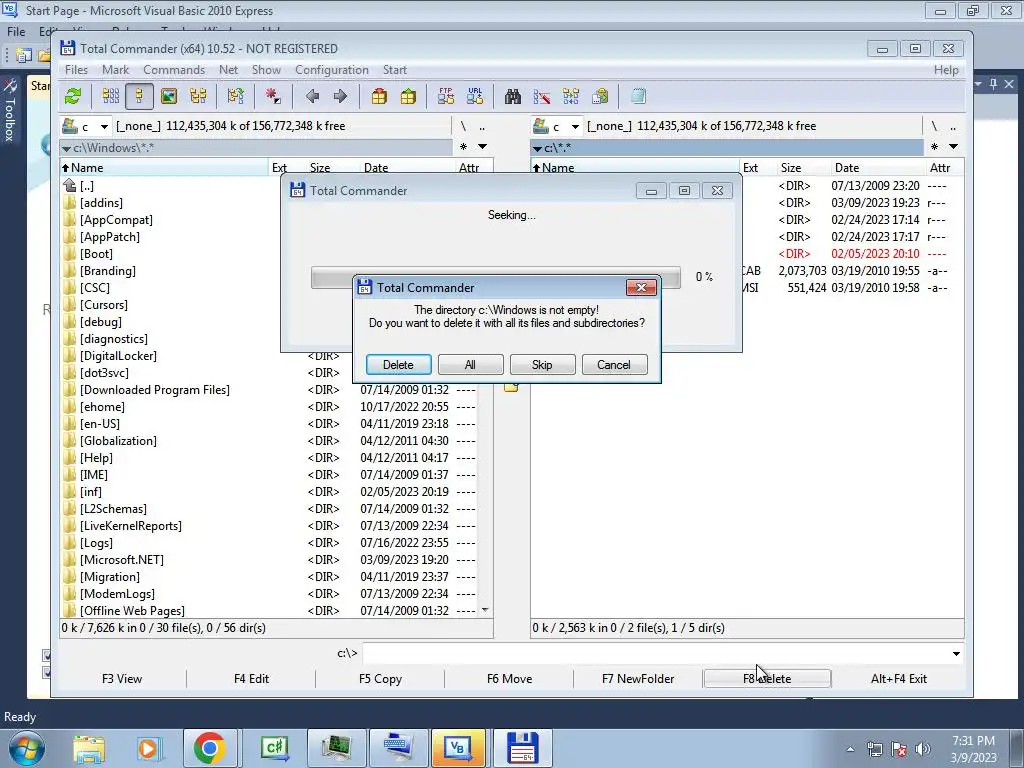
Task: Open the Multi-rename tool icon
Action: coord(541,97)
